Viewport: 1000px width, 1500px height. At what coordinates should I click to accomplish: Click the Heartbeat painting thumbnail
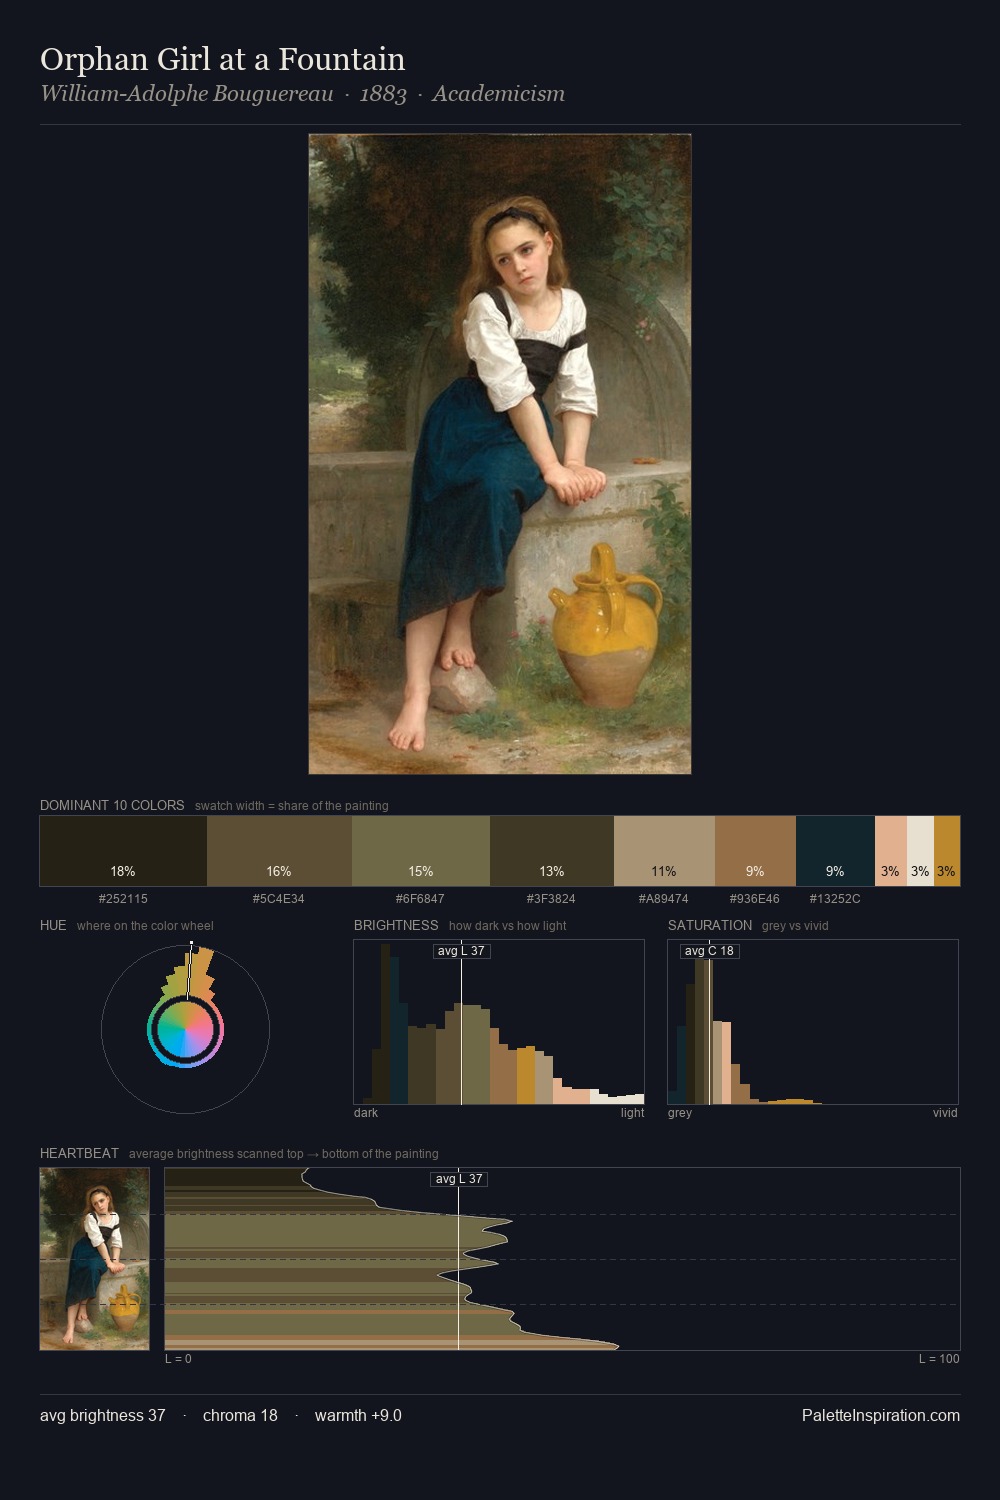point(95,1259)
